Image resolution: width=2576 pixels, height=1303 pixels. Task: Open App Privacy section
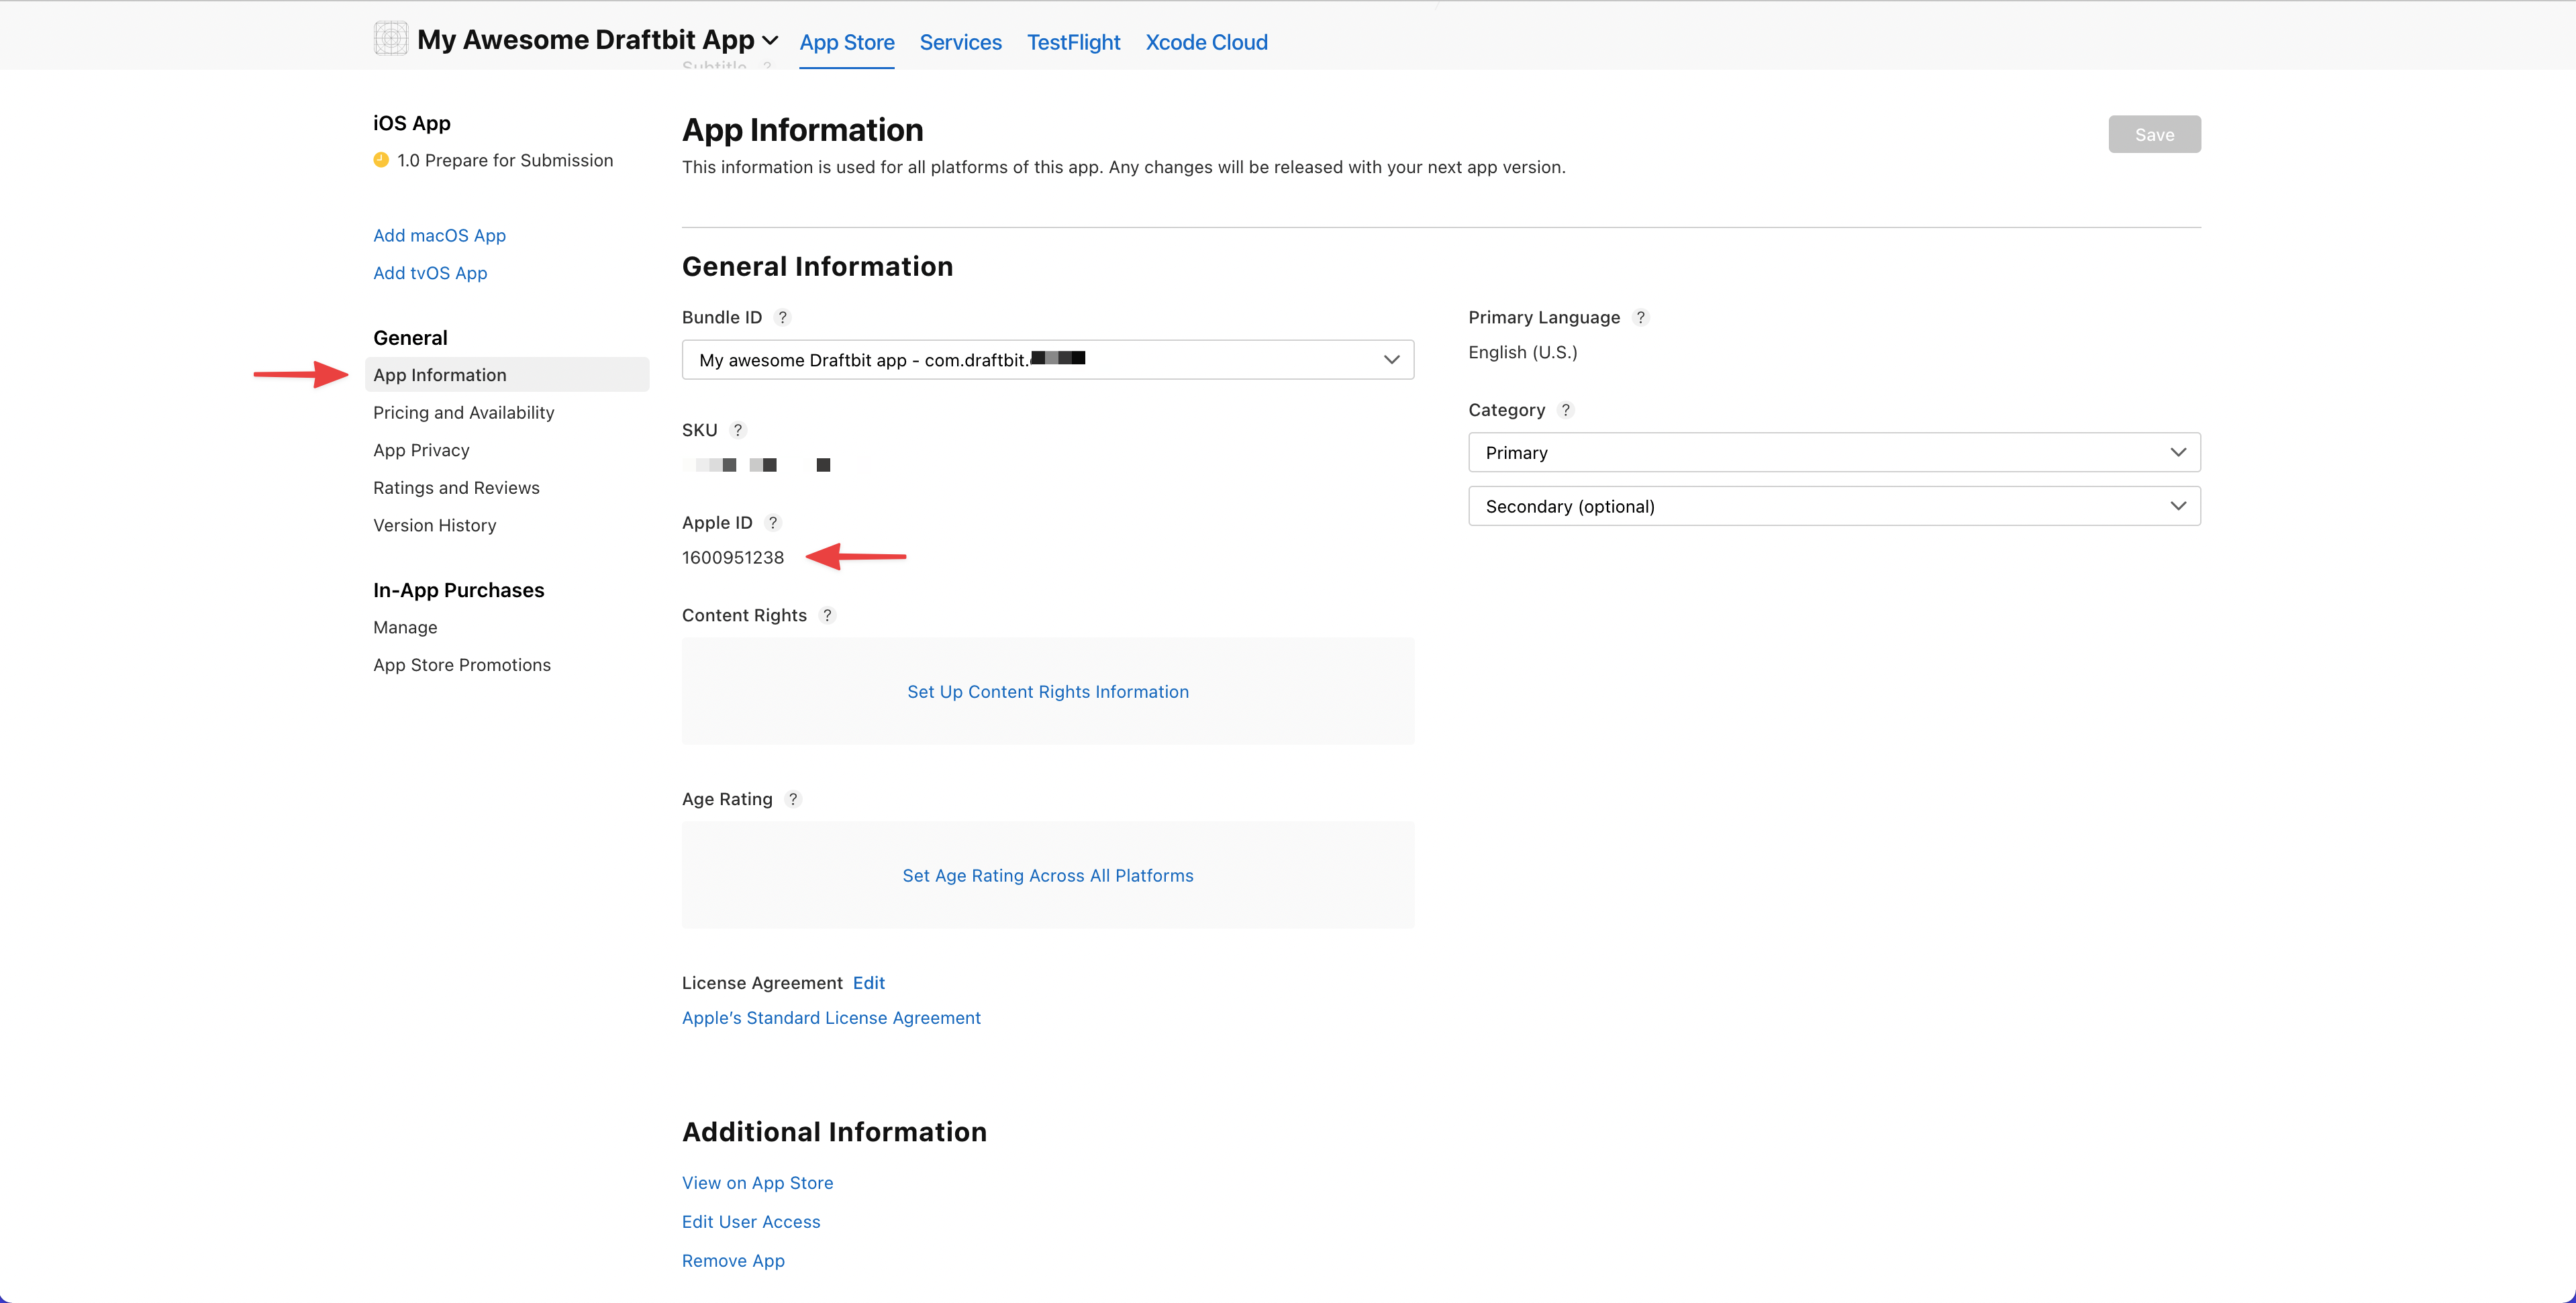click(421, 450)
